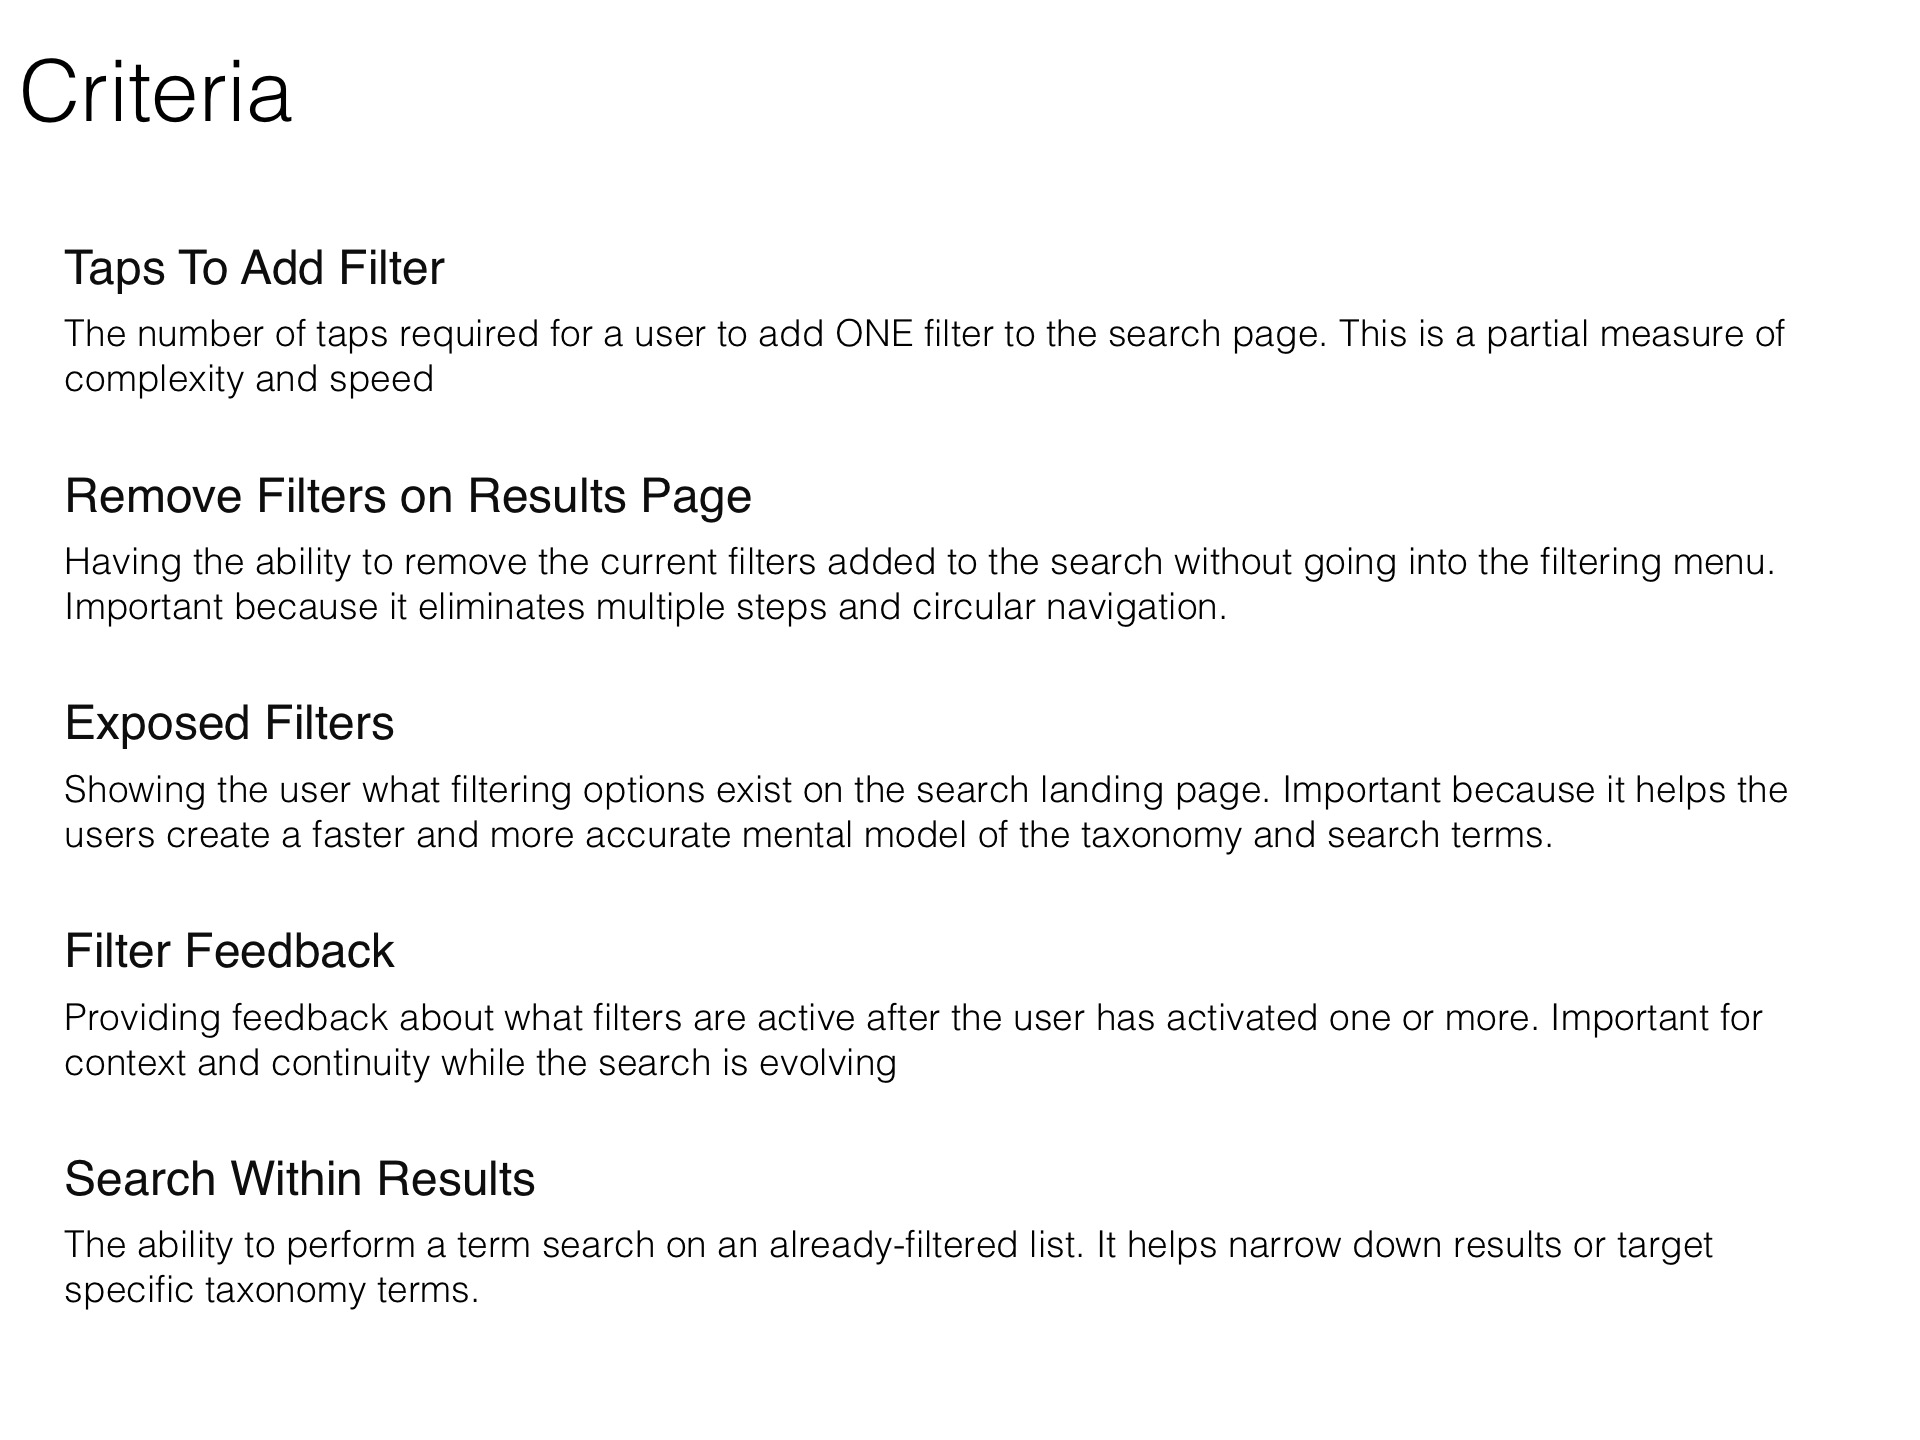The height and width of the screenshot is (1440, 1920).
Task: Click the text 'specific taxonomy terms.'
Action: tap(272, 1291)
